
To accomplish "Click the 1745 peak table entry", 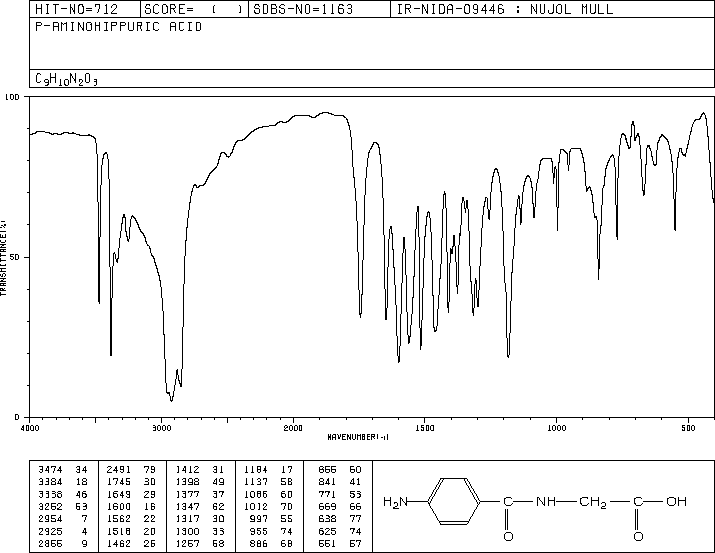I will coord(131,482).
